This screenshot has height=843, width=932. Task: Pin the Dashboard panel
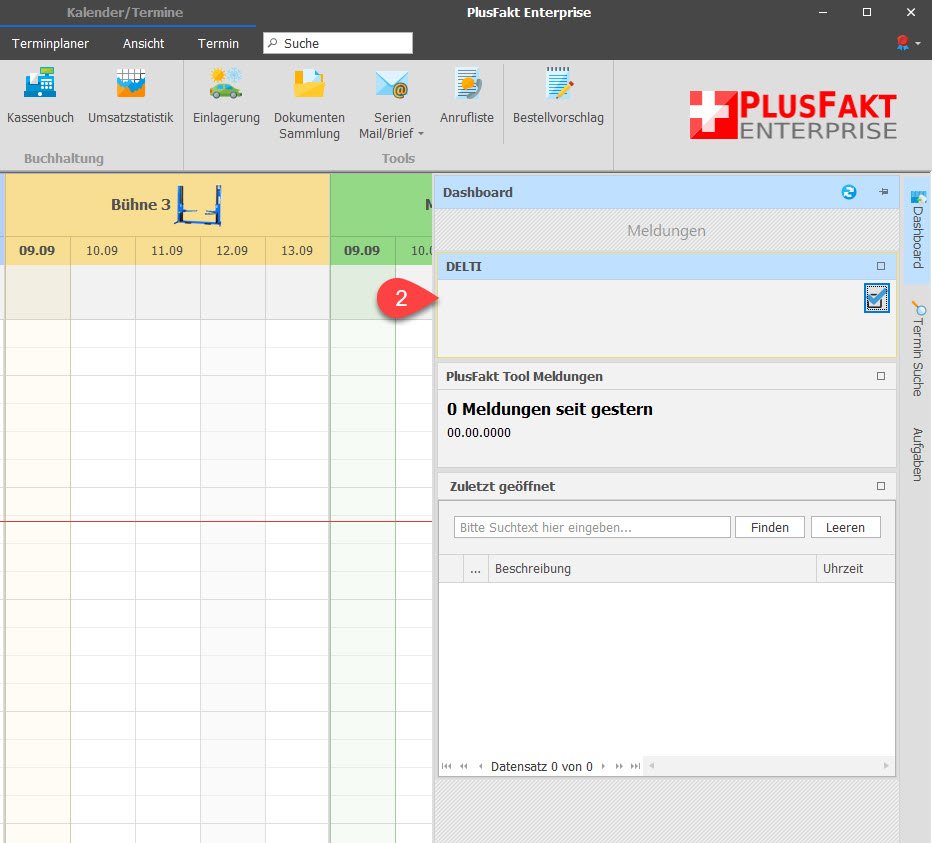[x=884, y=192]
